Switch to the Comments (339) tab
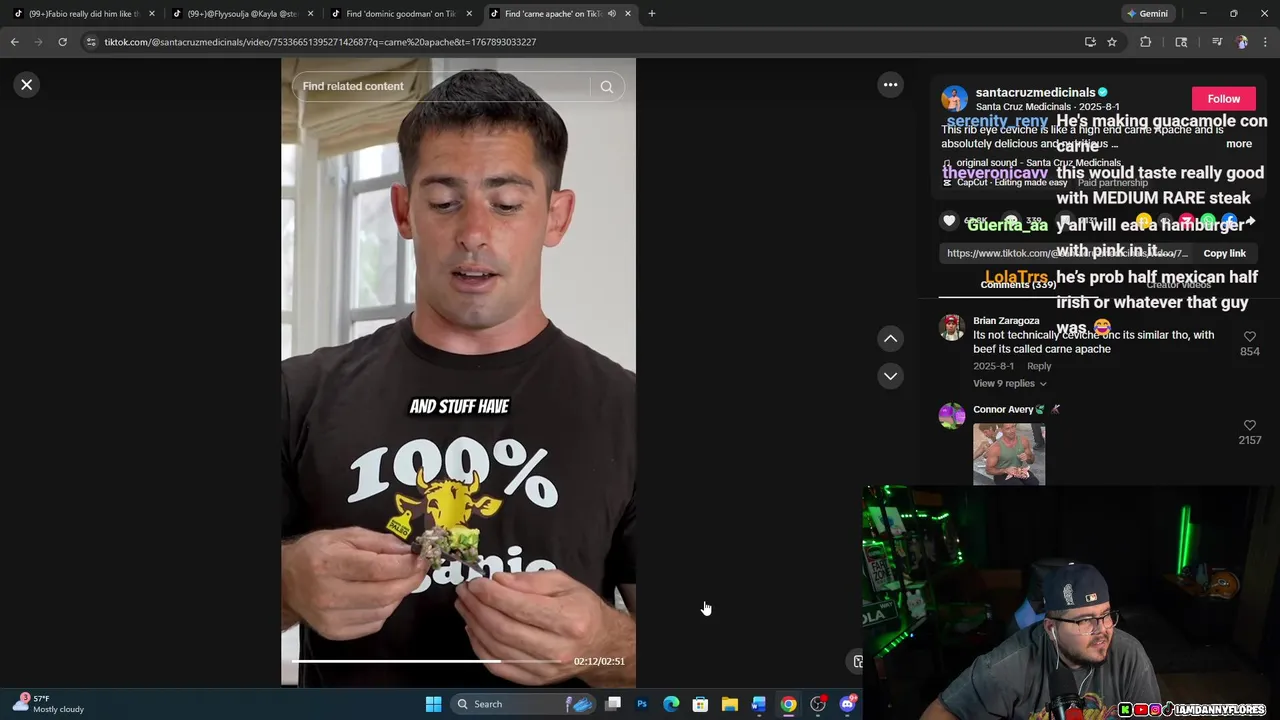This screenshot has height=720, width=1280. pos(1018,285)
